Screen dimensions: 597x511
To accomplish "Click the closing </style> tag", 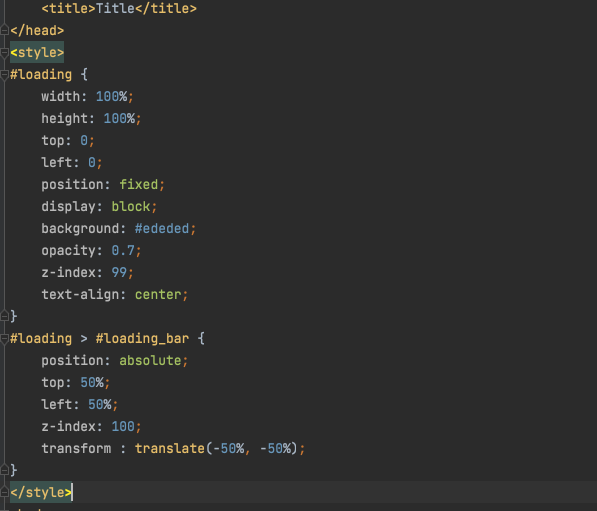I will 41,492.
